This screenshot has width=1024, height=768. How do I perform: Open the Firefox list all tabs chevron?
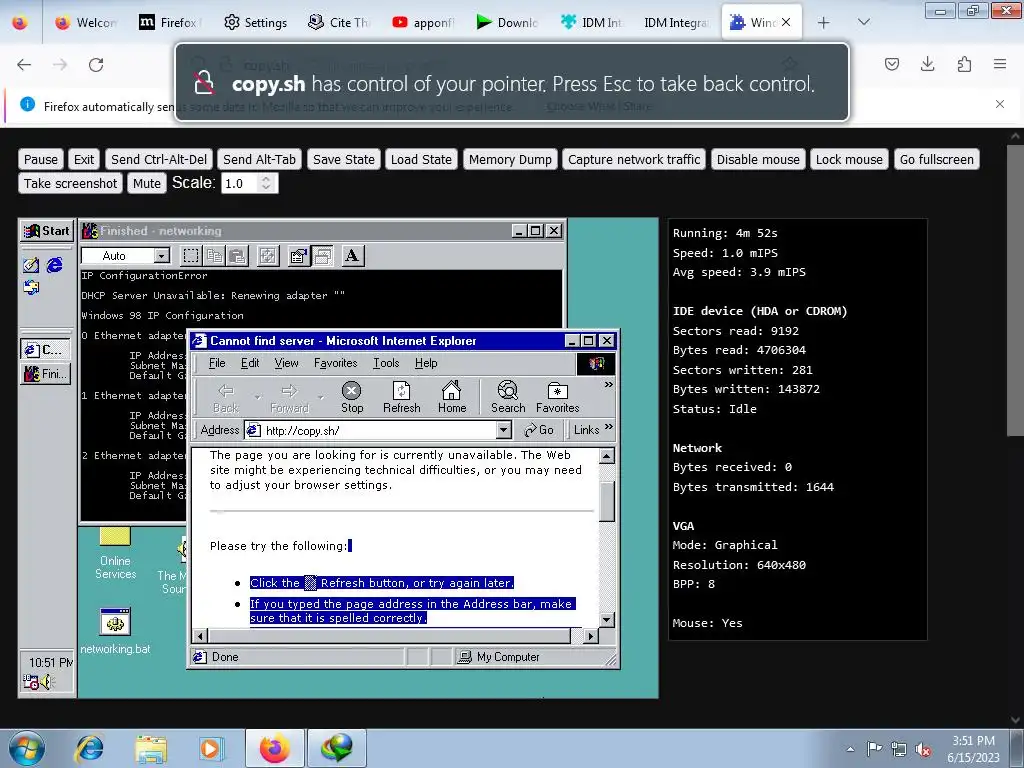[x=863, y=22]
